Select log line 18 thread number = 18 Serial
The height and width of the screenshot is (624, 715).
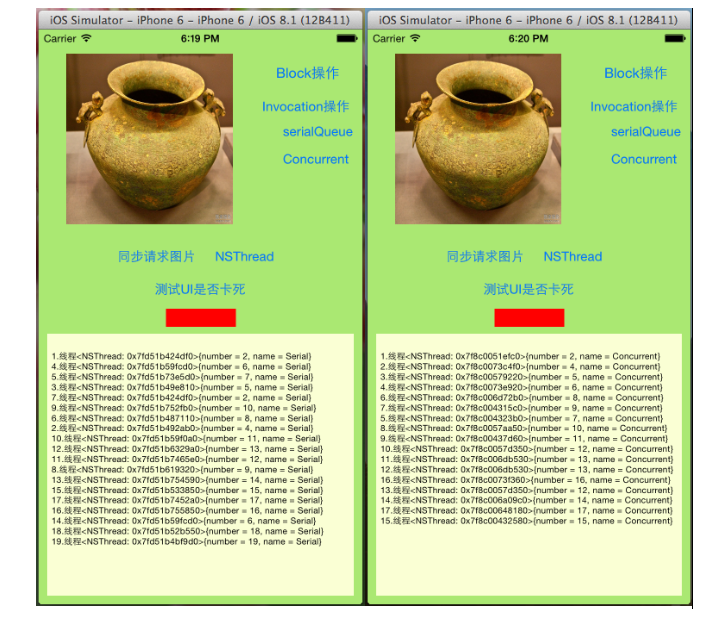point(187,531)
